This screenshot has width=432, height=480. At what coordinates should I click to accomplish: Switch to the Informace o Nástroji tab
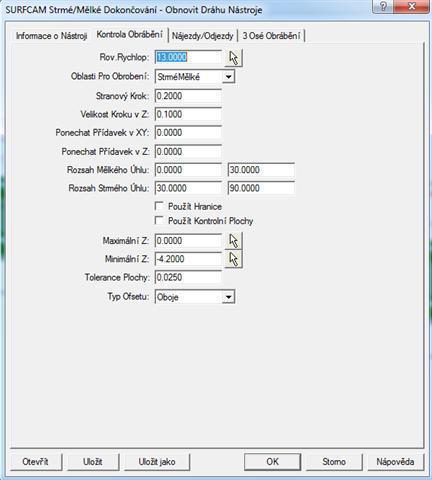point(51,36)
